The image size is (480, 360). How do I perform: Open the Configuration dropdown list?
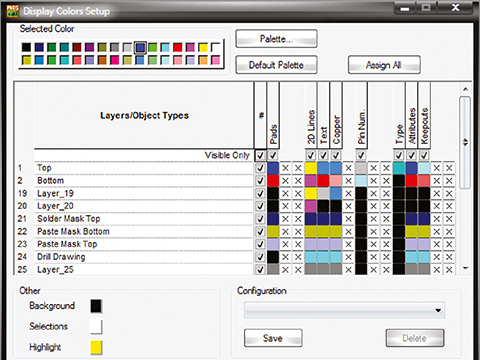pyautogui.click(x=344, y=310)
